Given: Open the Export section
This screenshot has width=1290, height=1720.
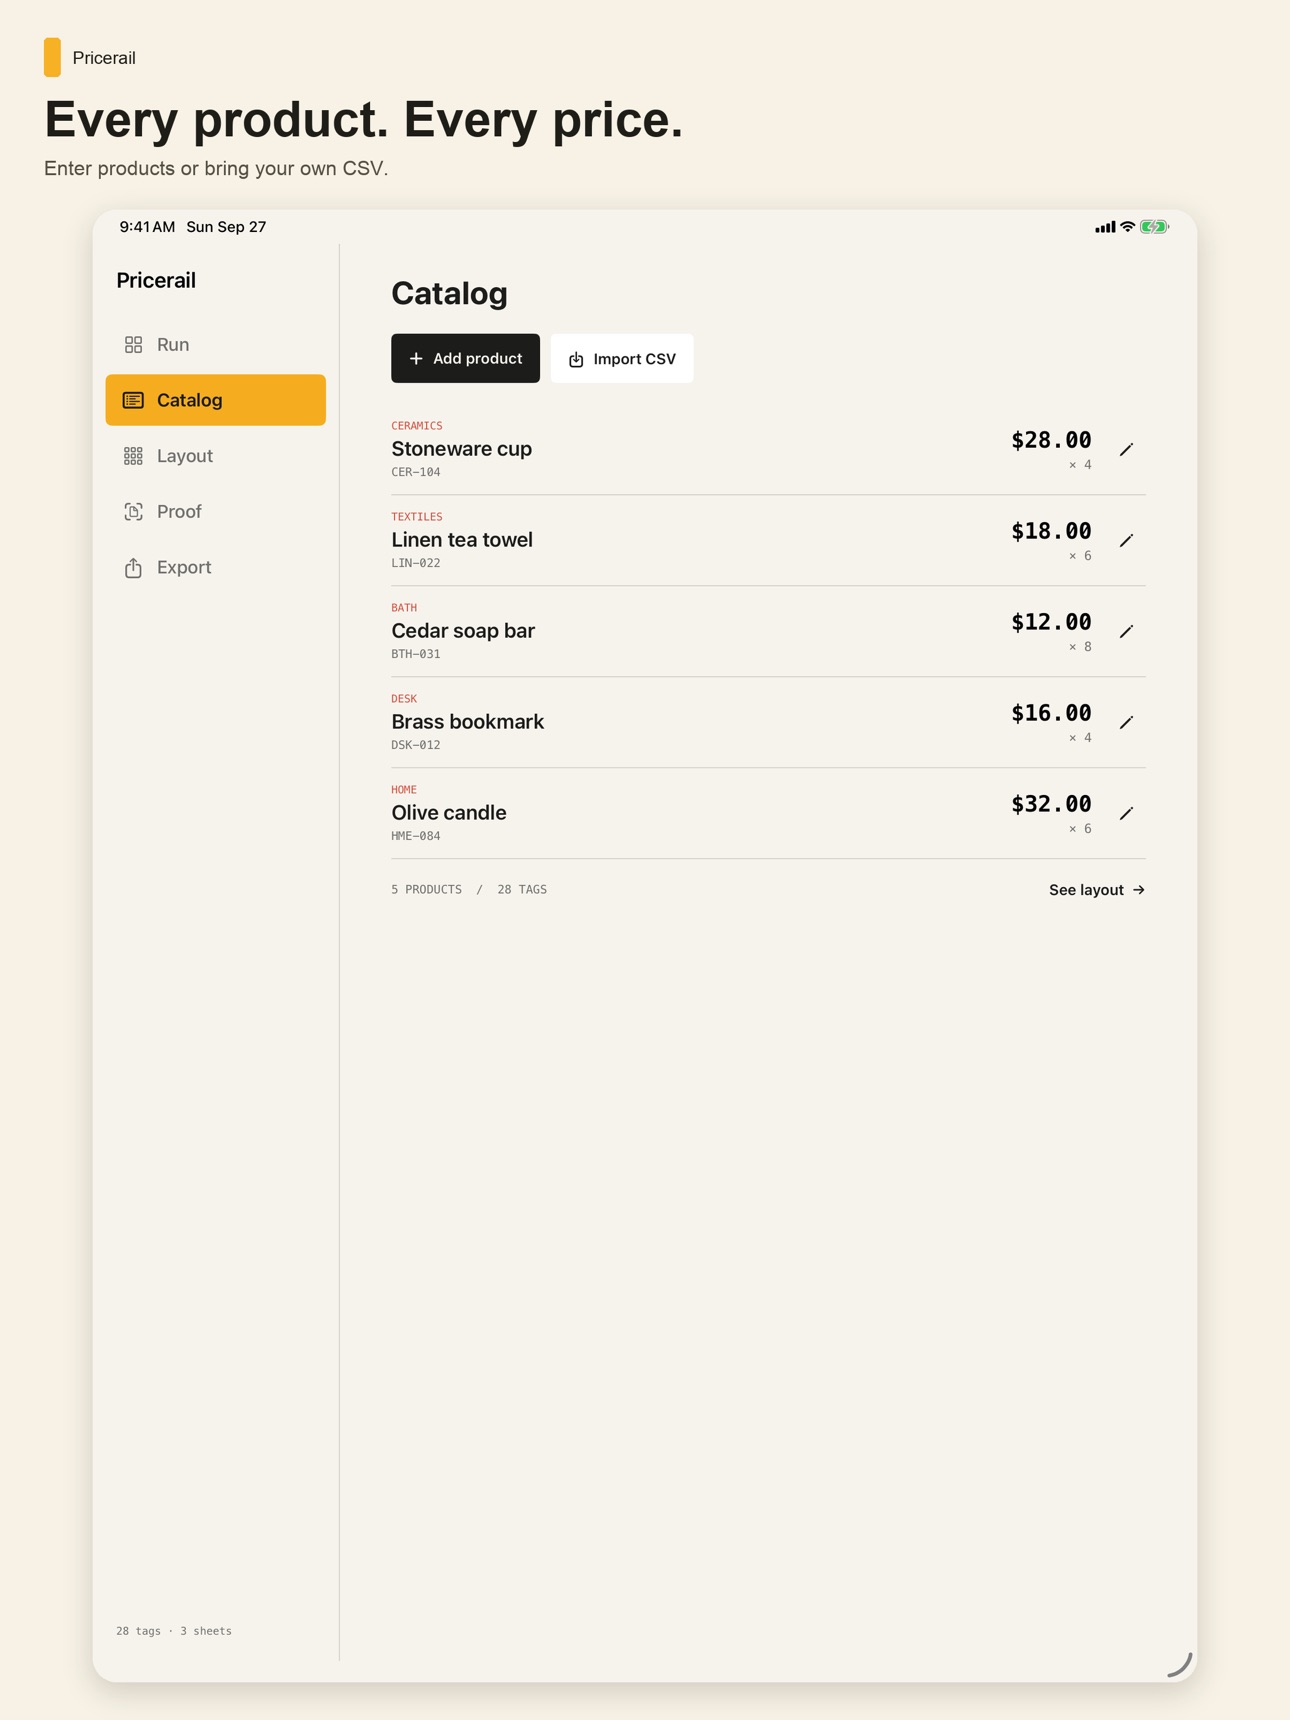Looking at the screenshot, I should click(215, 568).
